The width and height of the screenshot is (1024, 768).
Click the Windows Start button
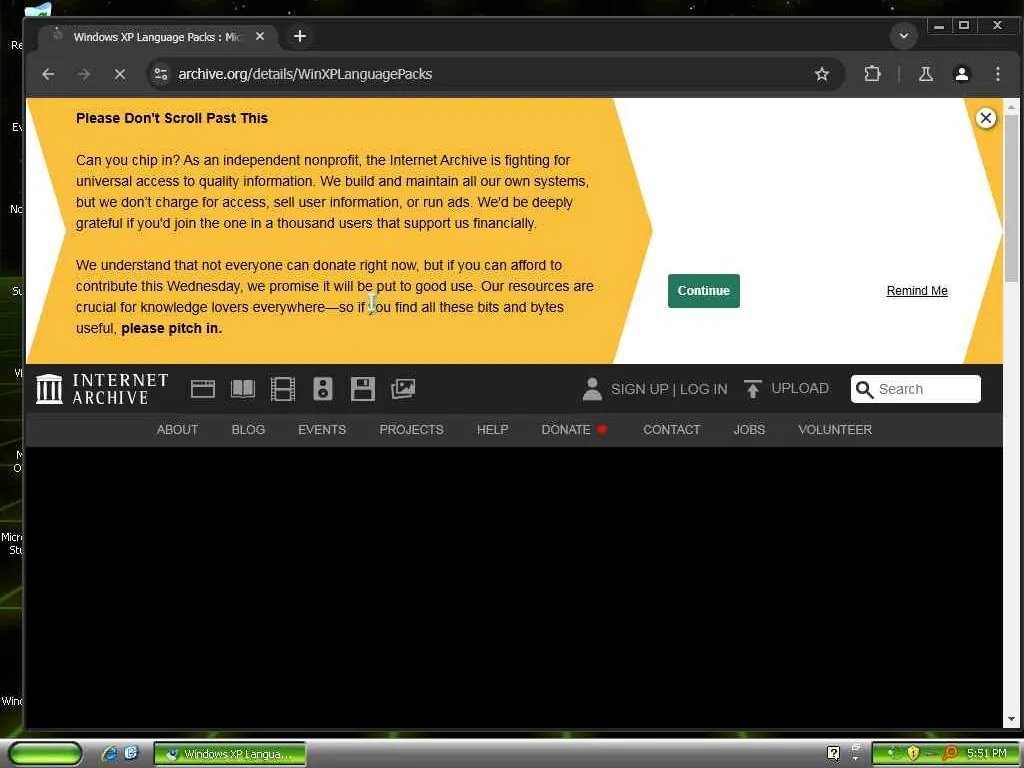(x=45, y=754)
